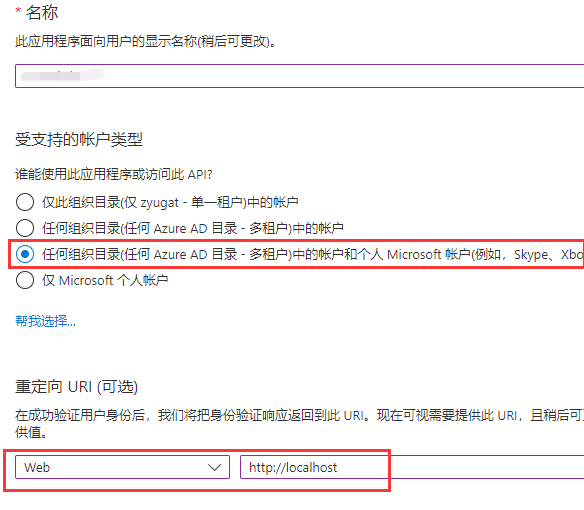Viewport: 584px width, 510px height.
Task: Click the 谁能使用此应用程序或访问此 API? text
Action: [114, 174]
